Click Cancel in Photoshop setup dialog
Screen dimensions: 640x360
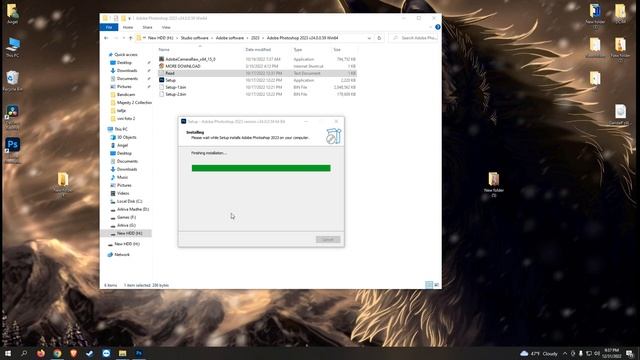[328, 240]
